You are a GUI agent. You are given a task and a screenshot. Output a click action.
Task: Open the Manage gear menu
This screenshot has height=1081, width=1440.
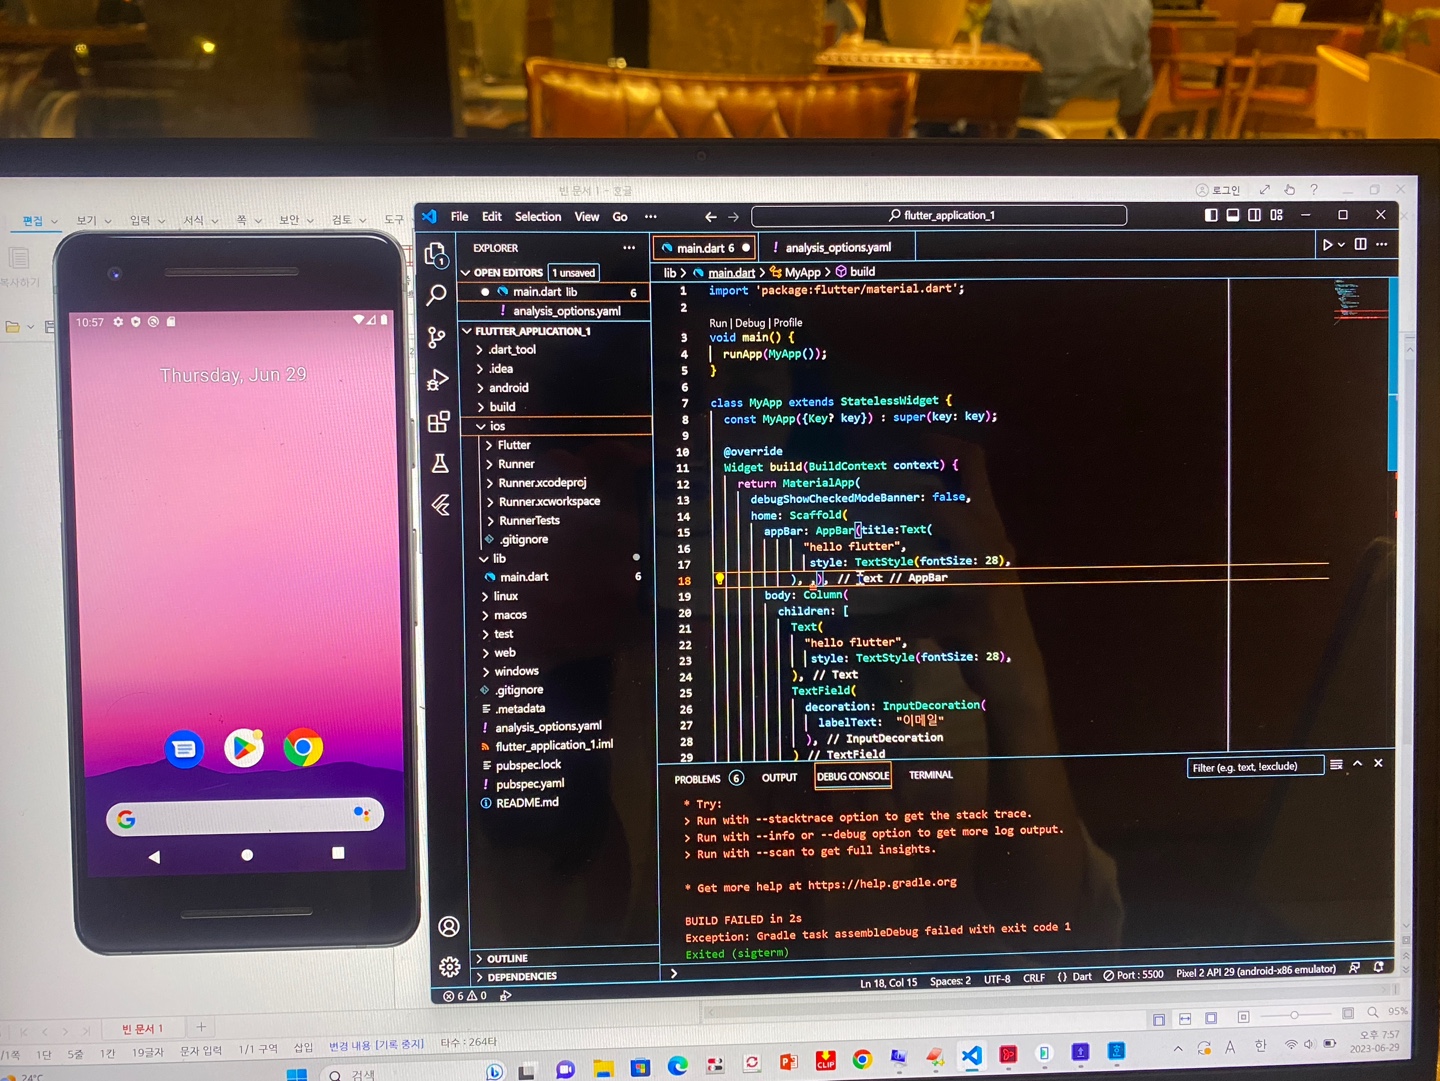(450, 967)
